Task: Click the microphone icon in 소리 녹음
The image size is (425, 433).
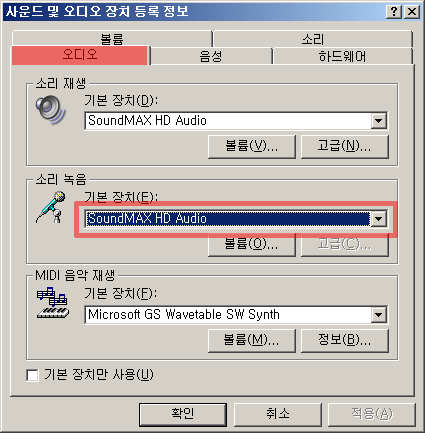Action: click(x=51, y=207)
